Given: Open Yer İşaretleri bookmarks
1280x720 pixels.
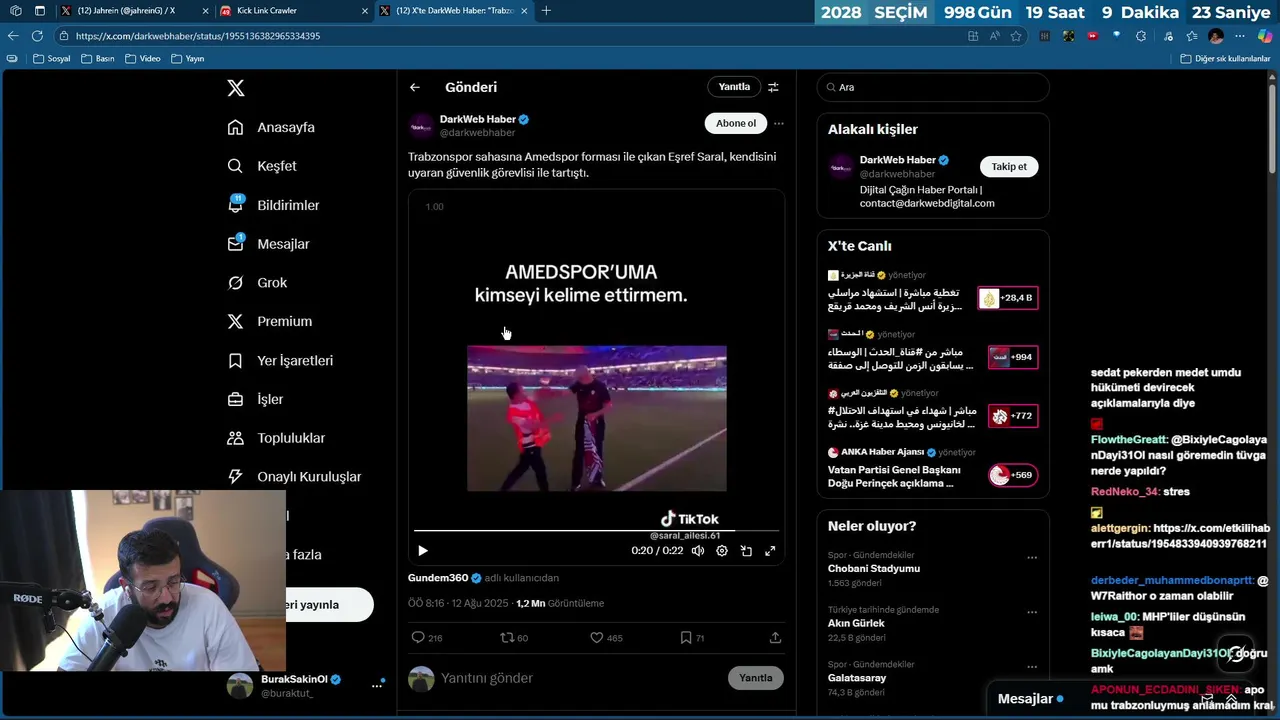Looking at the screenshot, I should (x=280, y=360).
